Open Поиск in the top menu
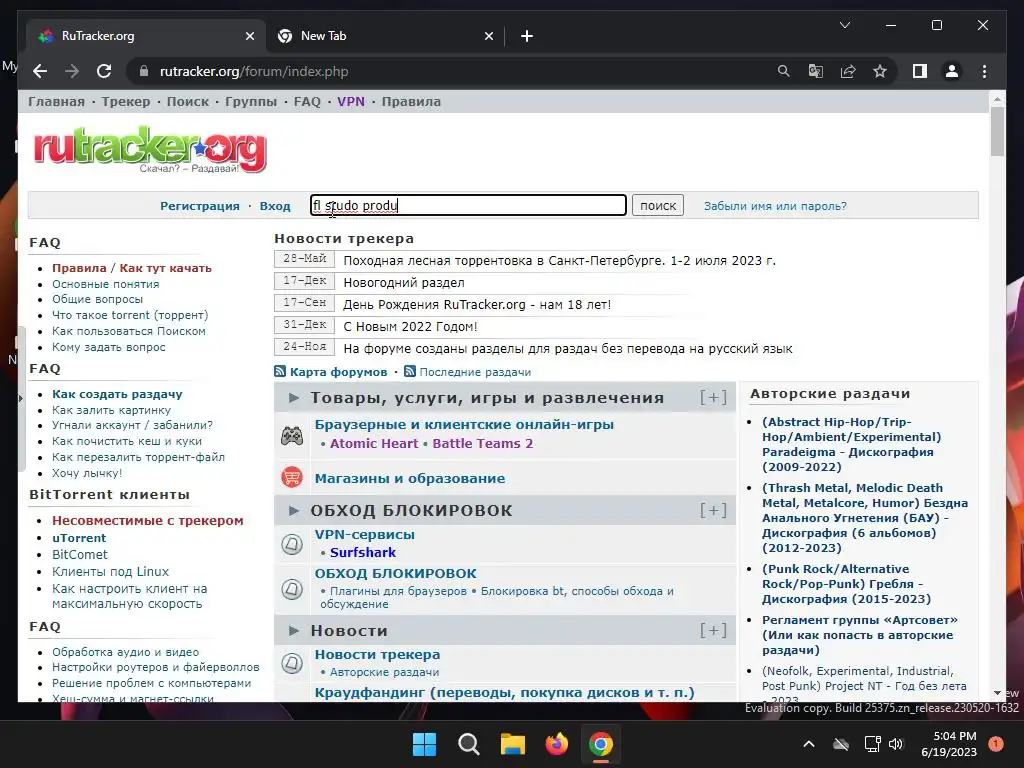The height and width of the screenshot is (768, 1024). pyautogui.click(x=188, y=102)
